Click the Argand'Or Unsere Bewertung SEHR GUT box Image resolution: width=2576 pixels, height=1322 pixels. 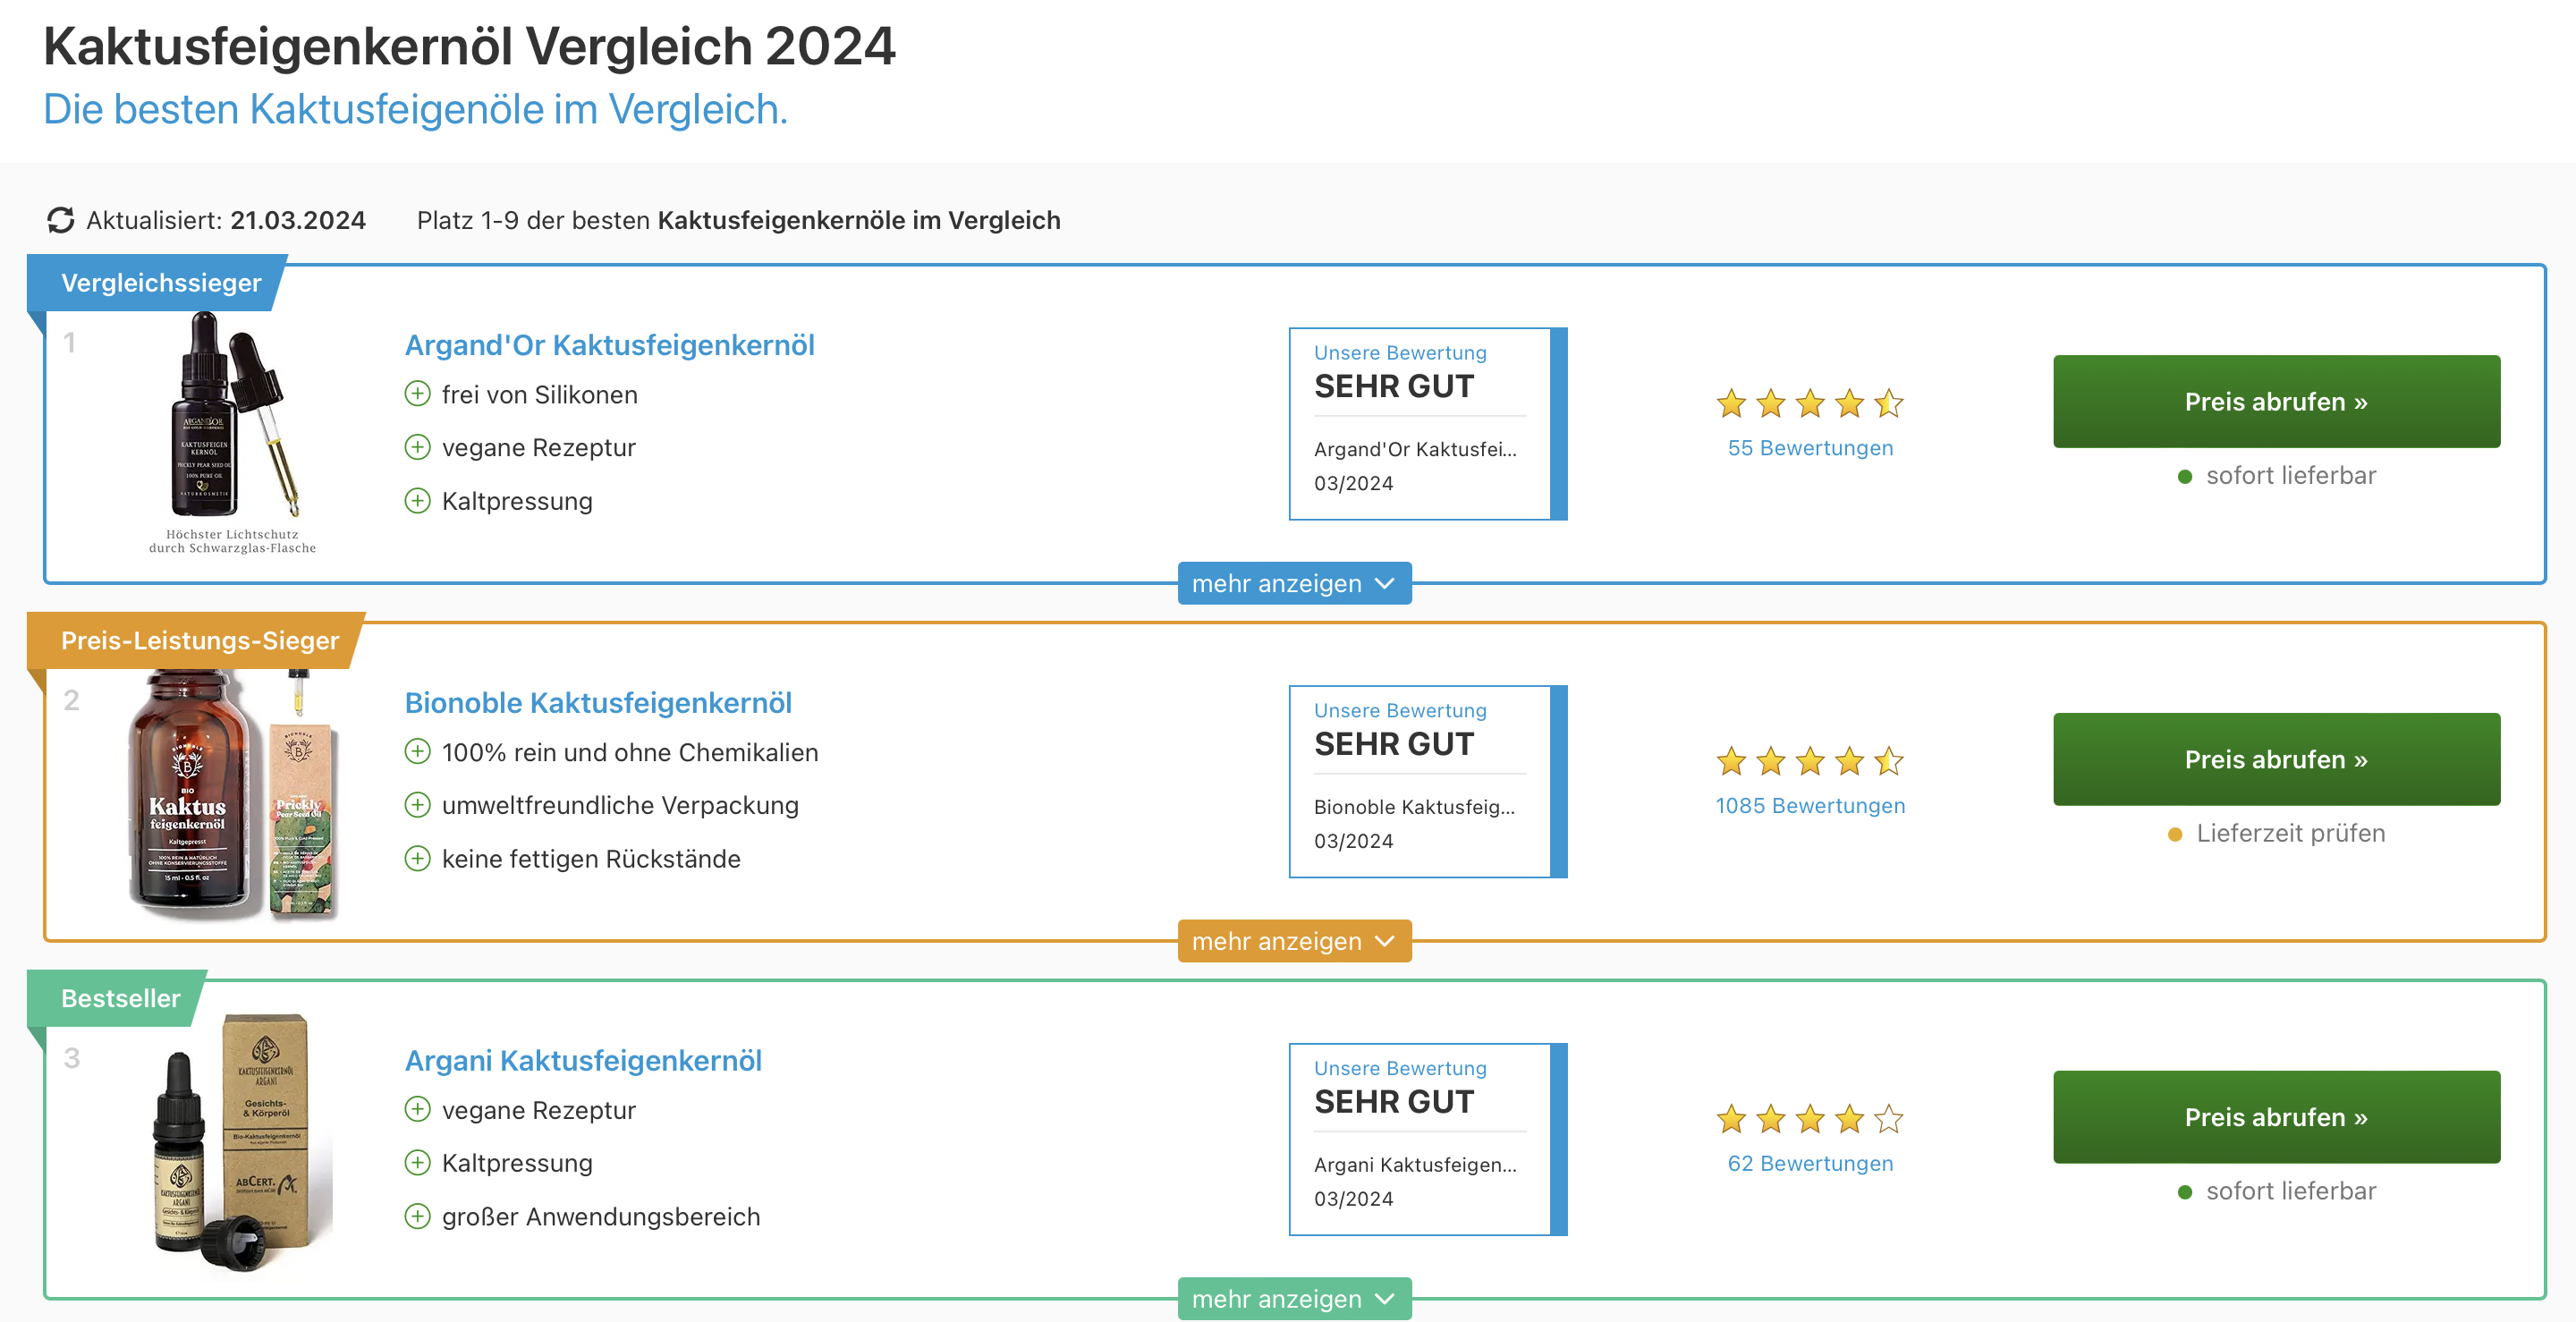coord(1427,423)
